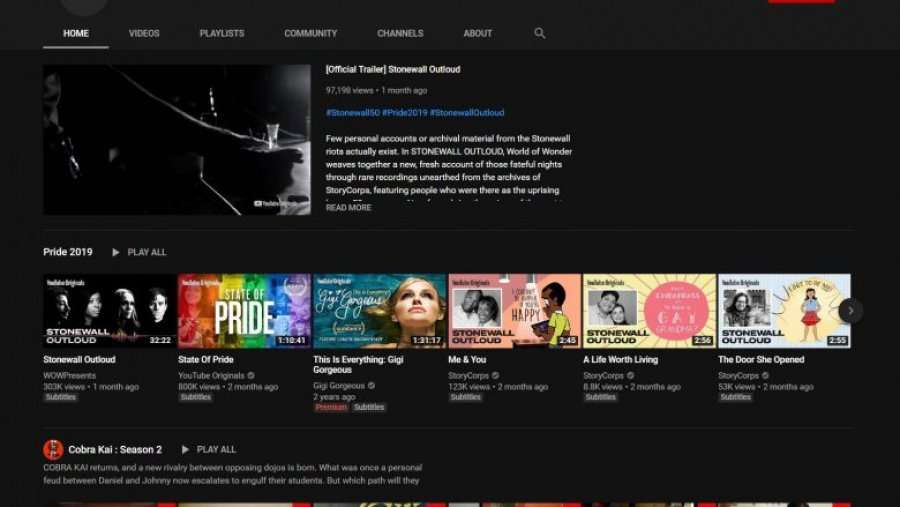Switch to the Home tab
The height and width of the screenshot is (507, 900).
tap(76, 33)
